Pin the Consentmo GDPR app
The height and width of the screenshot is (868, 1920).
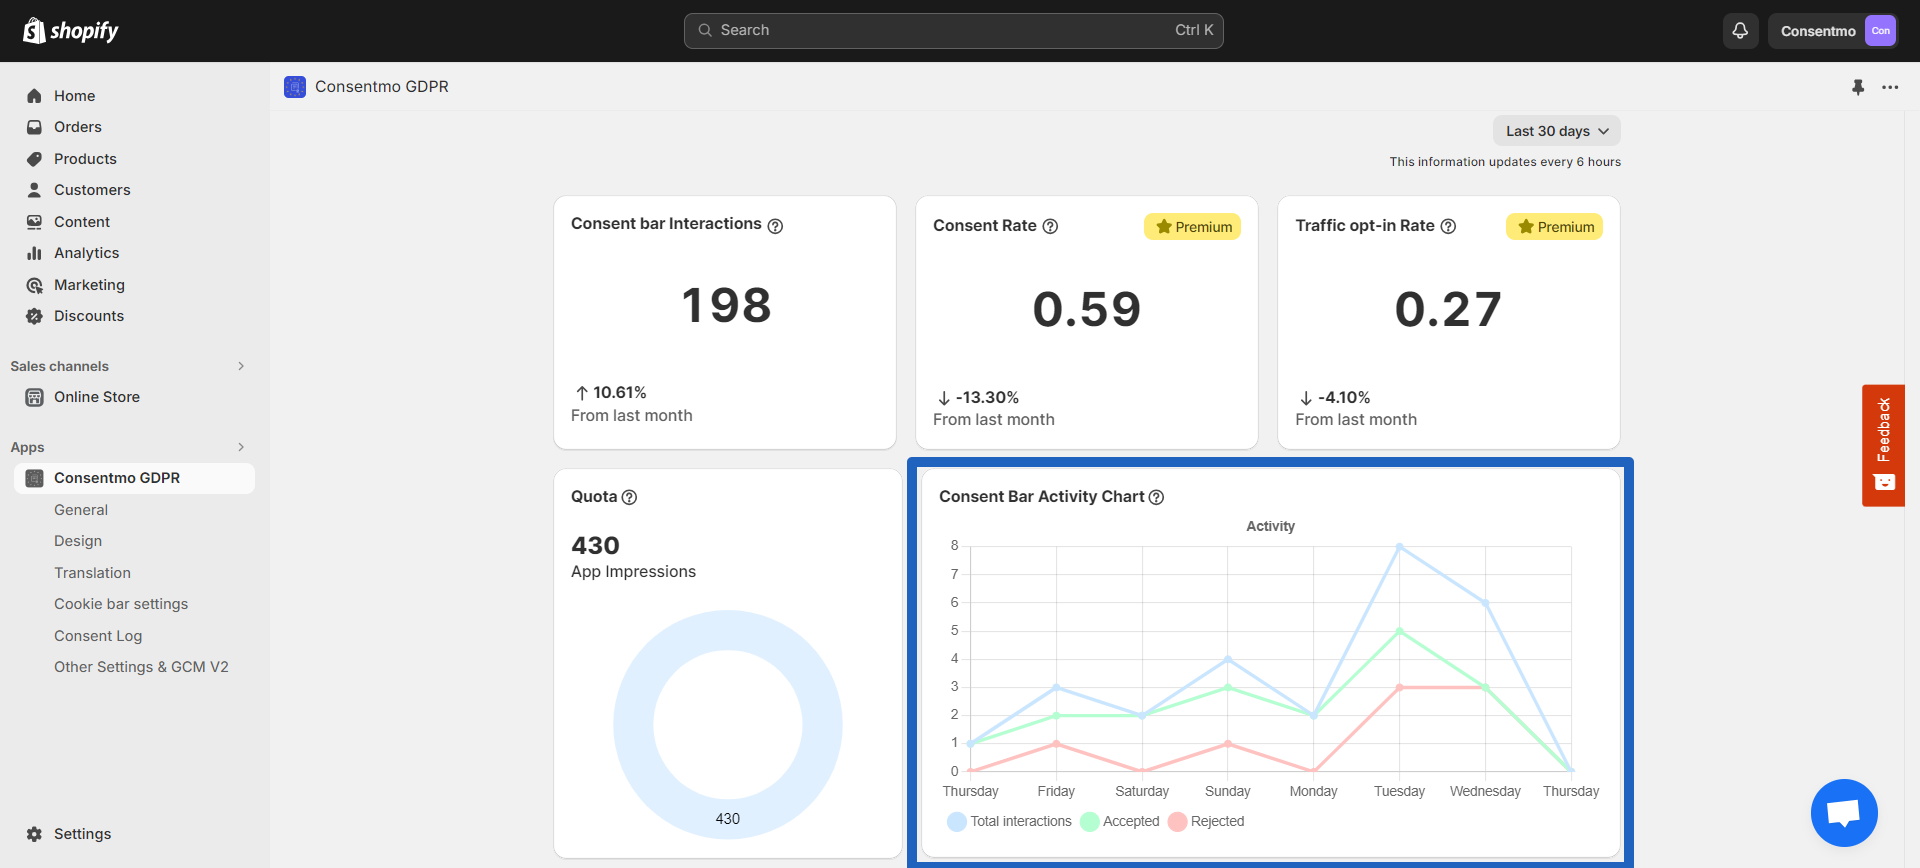click(1858, 87)
